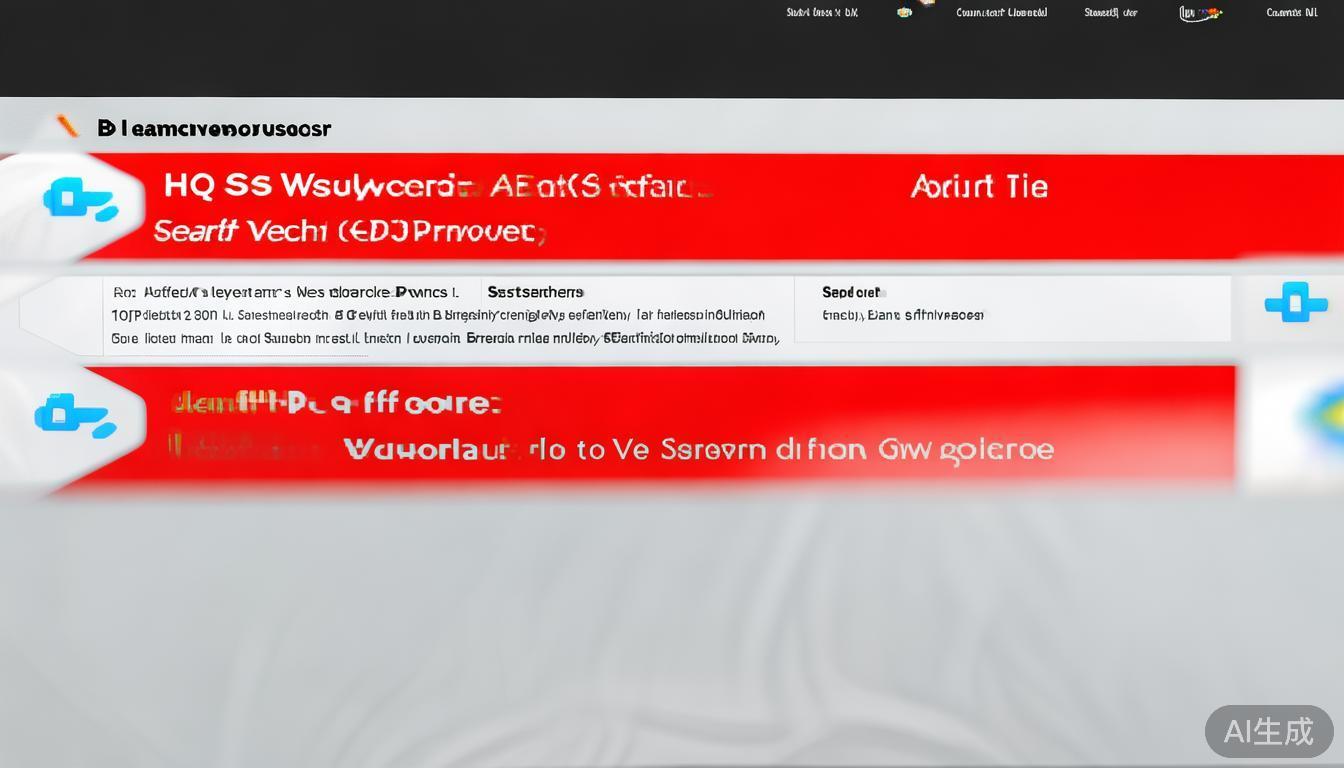Click the rainbow circular icon at the right edge
Viewport: 1344px width, 768px height.
click(x=1320, y=418)
